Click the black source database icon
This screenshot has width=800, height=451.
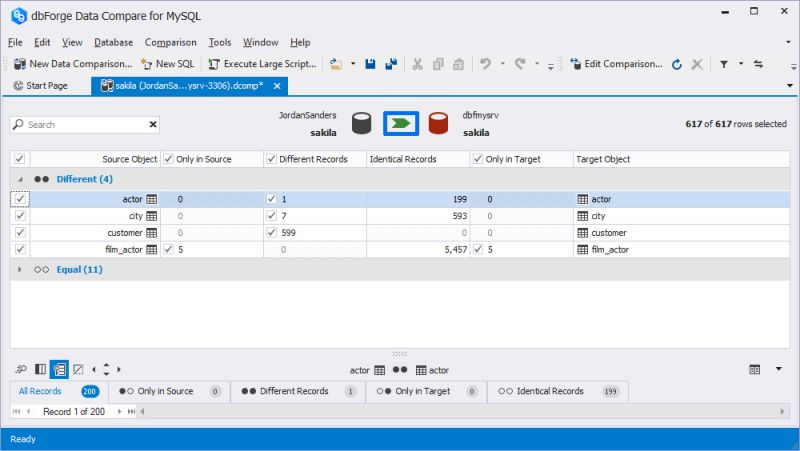(361, 123)
